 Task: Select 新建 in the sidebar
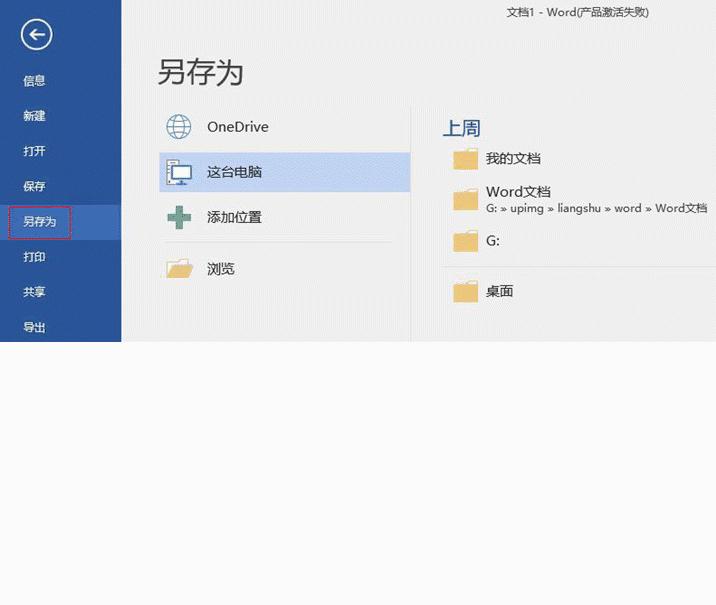pyautogui.click(x=34, y=116)
